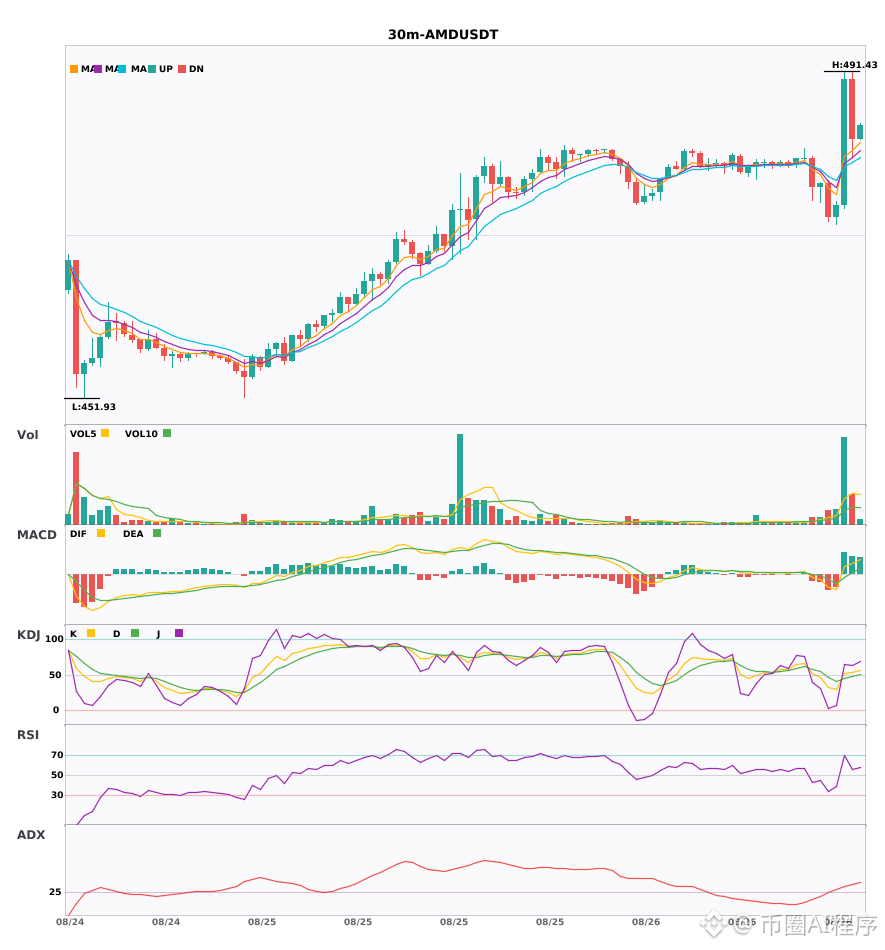Click the yellow DIF legend swatch
Screen dimensions: 885x950
101,533
